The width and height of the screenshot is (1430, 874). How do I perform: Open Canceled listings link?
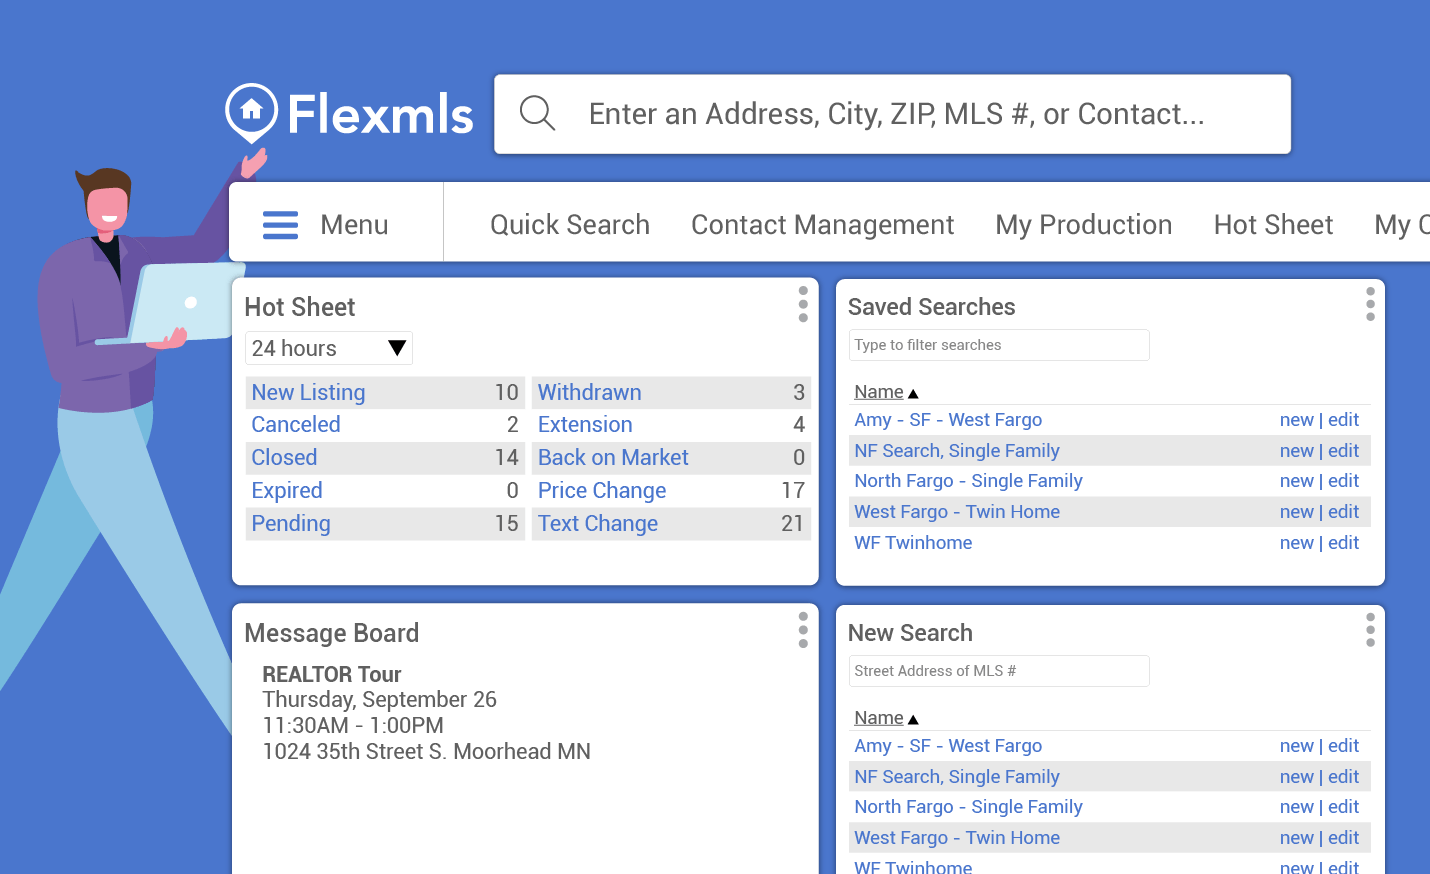296,424
